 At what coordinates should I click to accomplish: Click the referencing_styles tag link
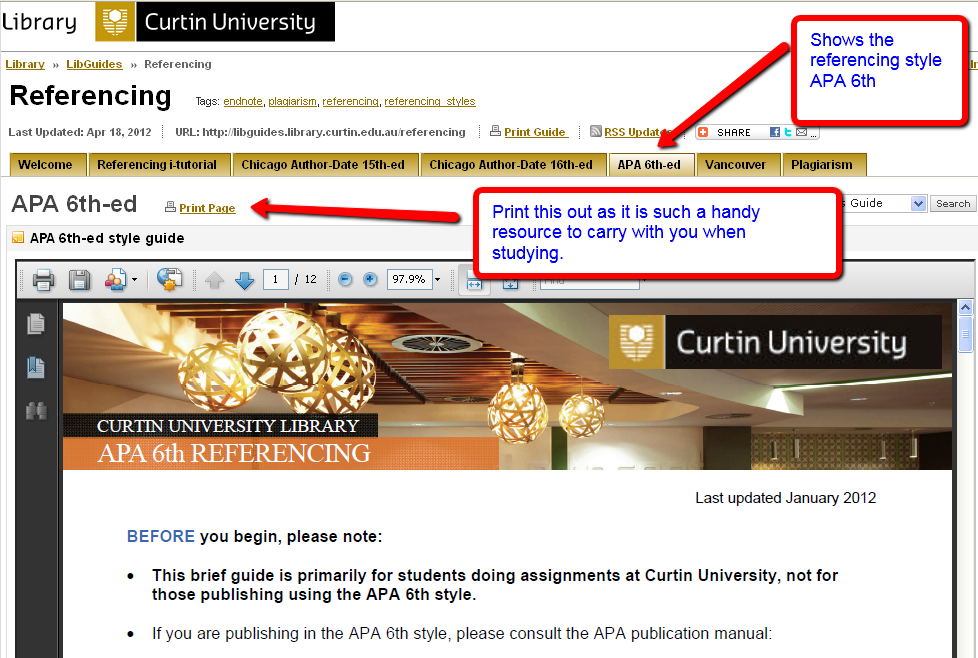[430, 101]
